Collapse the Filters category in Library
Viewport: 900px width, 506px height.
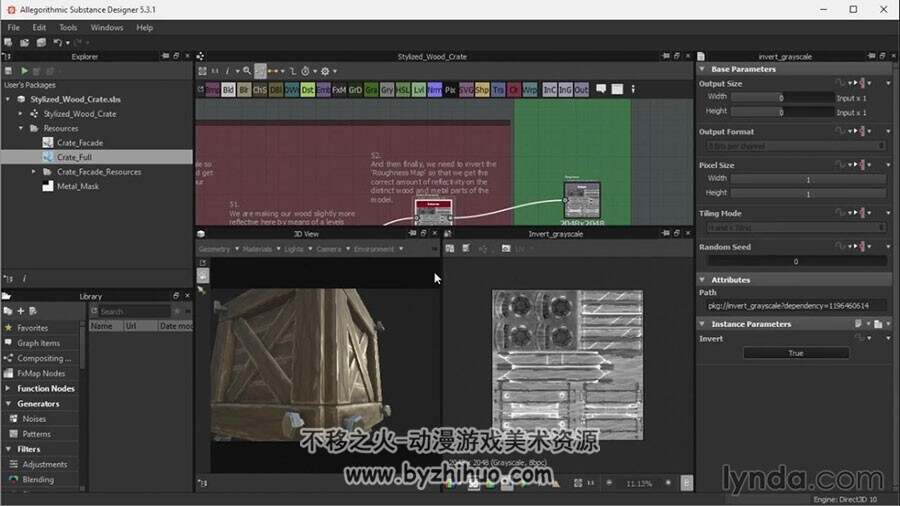click(8, 449)
